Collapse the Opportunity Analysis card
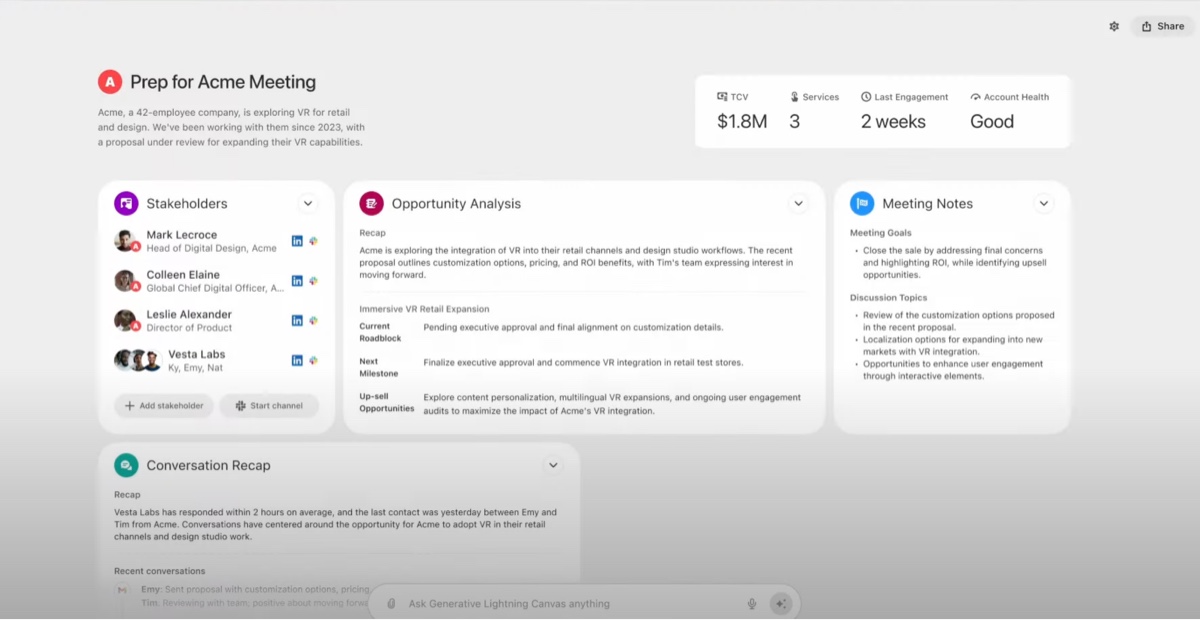Viewport: 1200px width, 620px height. tap(798, 204)
